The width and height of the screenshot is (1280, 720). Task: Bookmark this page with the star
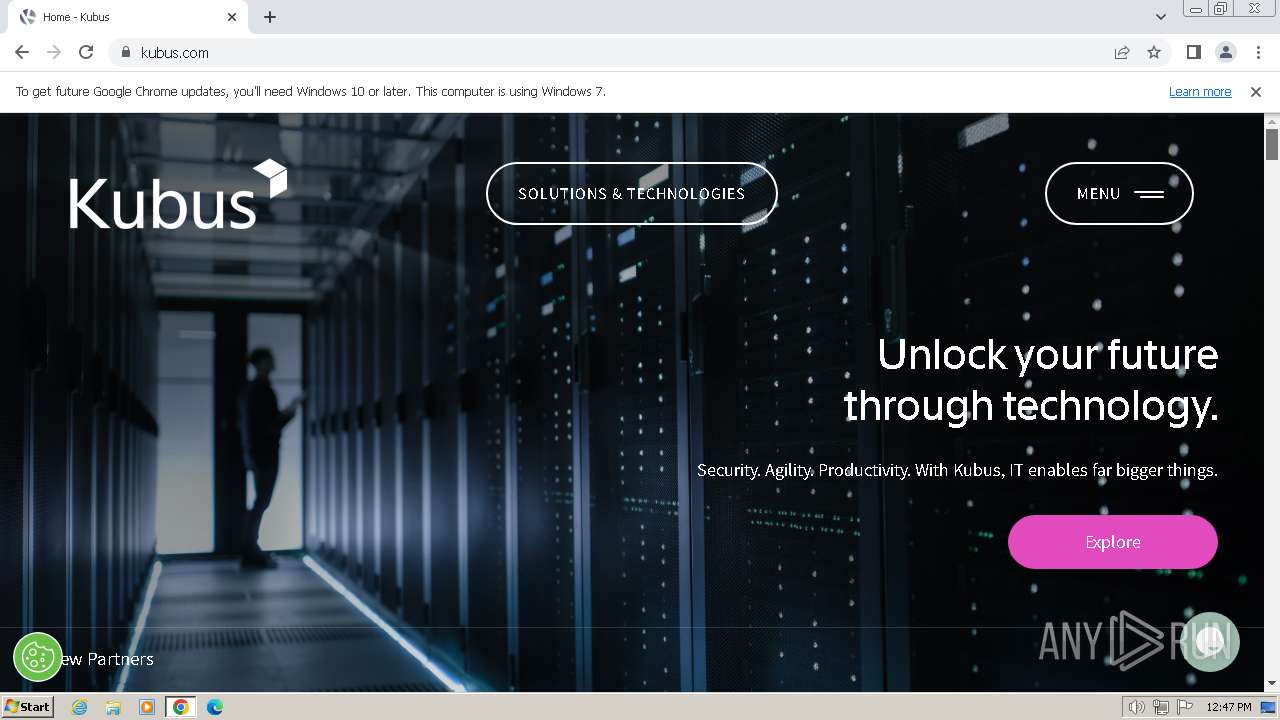(x=1154, y=52)
